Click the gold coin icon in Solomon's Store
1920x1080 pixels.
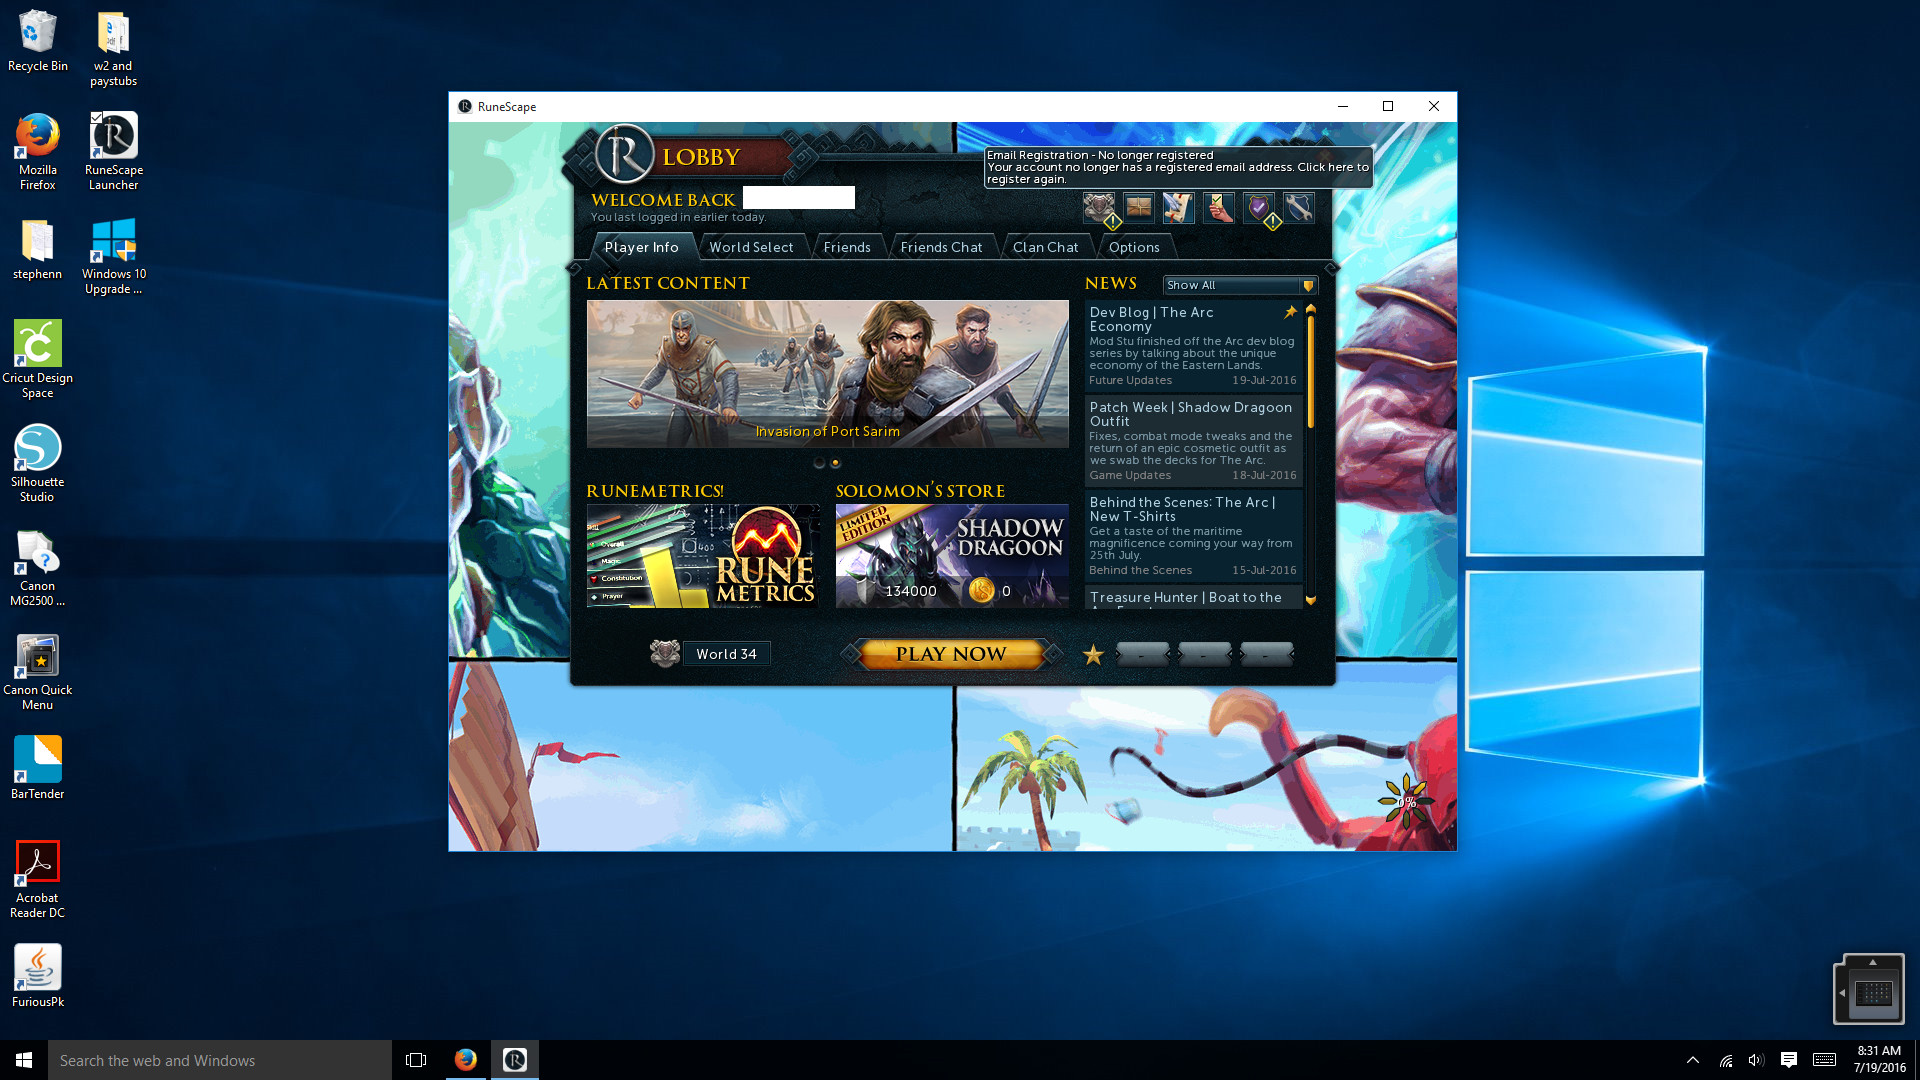[982, 590]
